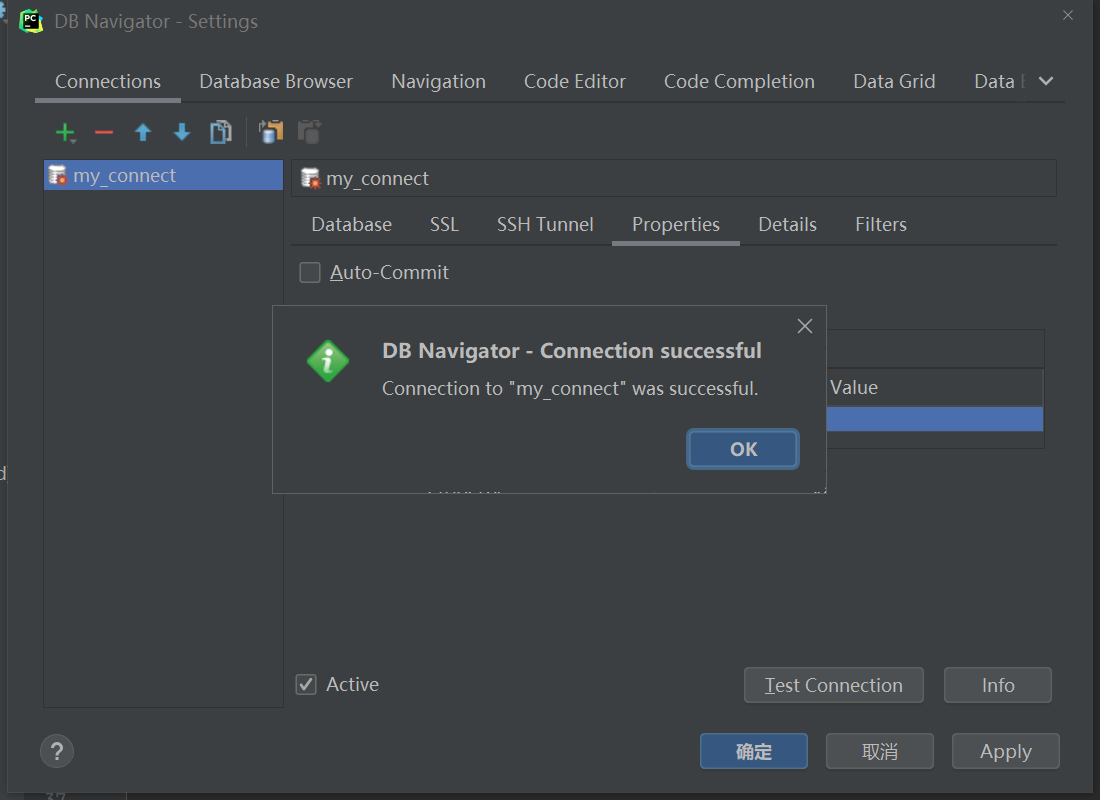
Task: Open the Data Grid tab
Action: [x=894, y=82]
